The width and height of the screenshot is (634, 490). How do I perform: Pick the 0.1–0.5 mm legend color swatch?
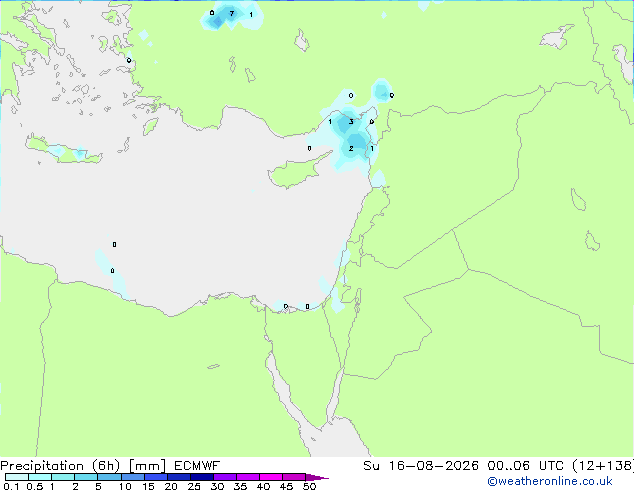17,477
